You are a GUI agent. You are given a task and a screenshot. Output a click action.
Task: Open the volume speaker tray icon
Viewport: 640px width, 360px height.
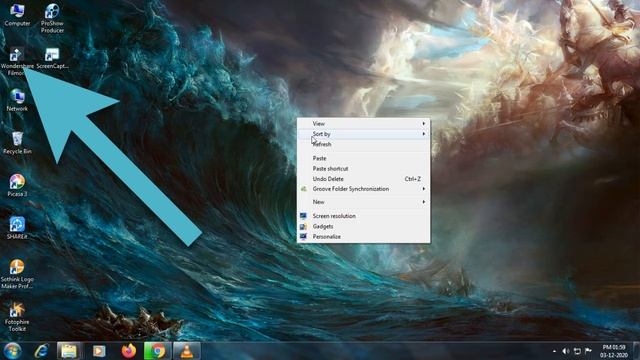[565, 351]
